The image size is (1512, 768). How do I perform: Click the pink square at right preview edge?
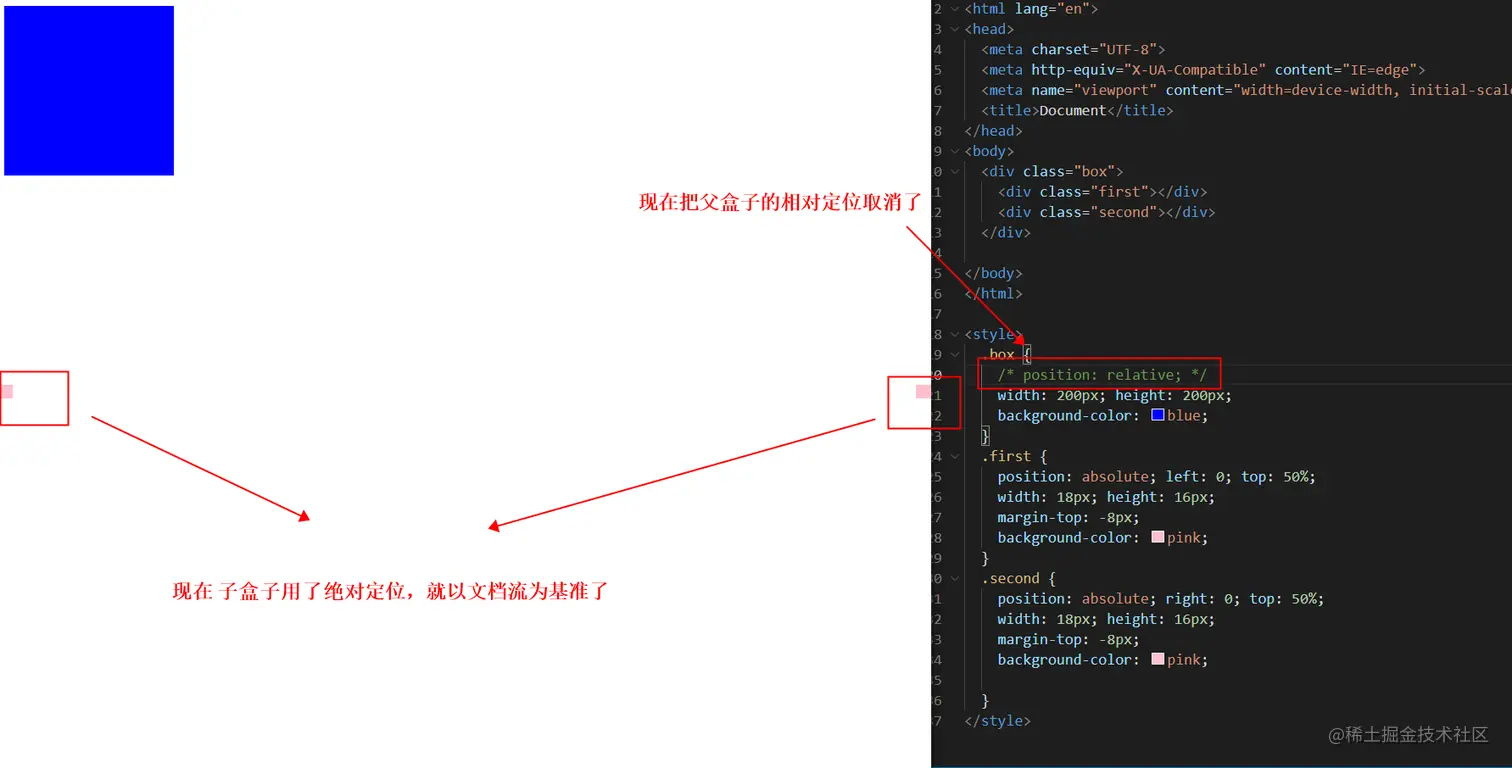923,391
